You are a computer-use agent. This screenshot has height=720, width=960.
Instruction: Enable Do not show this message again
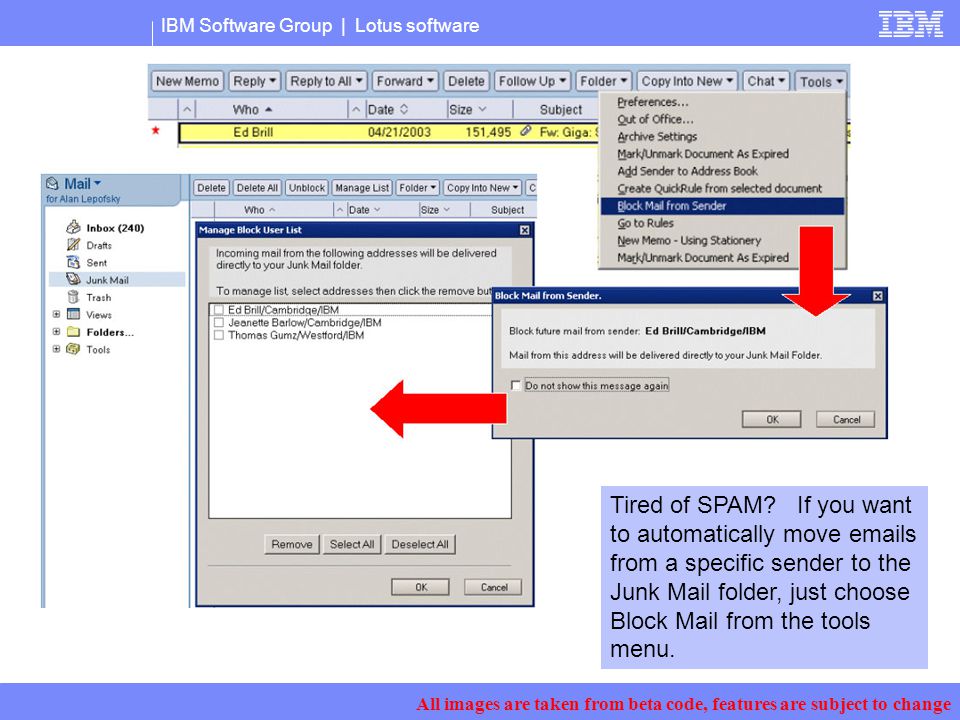516,385
